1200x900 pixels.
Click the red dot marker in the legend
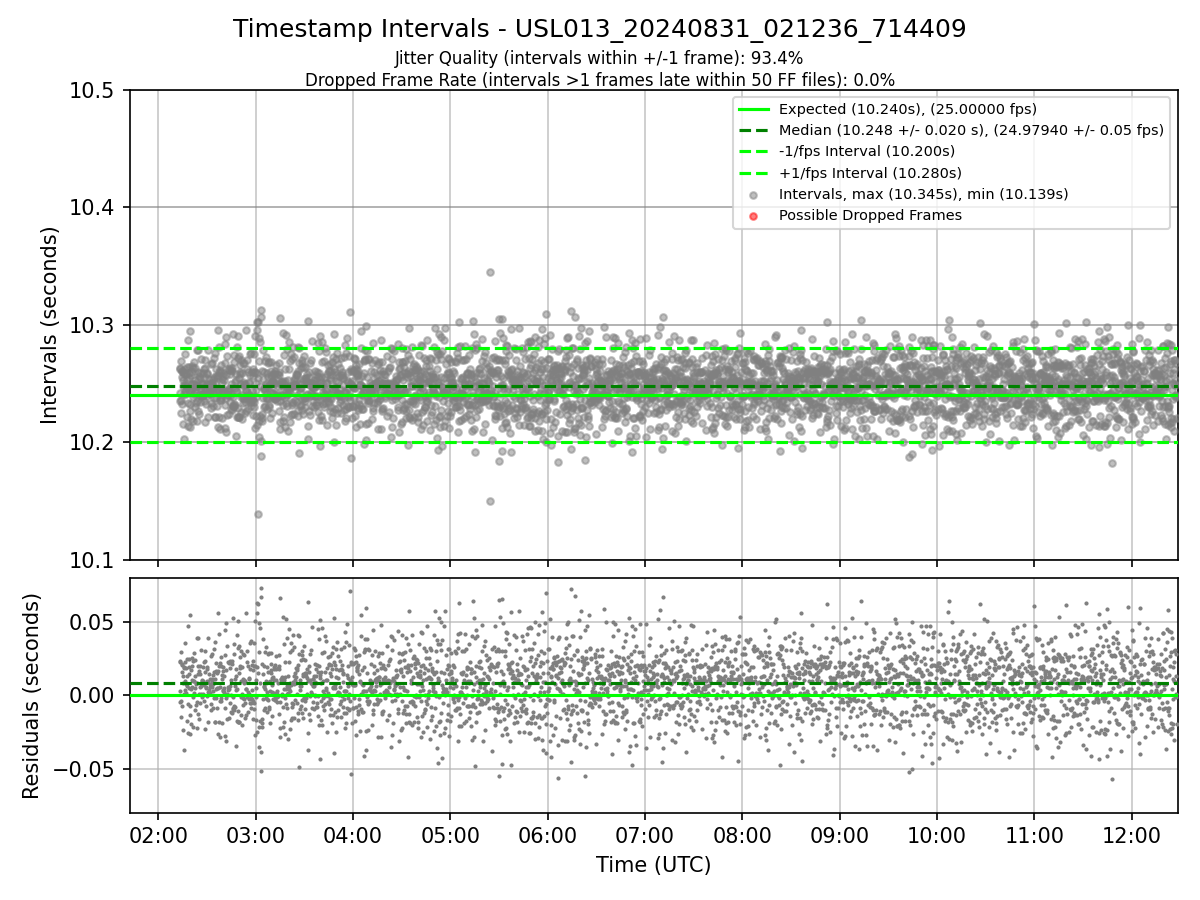click(x=754, y=215)
